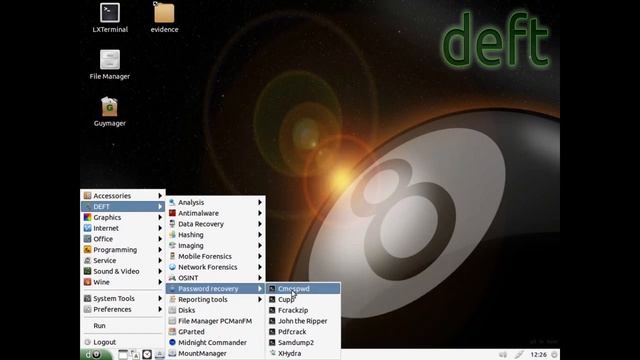Viewport: 640px width, 360px height.
Task: Open the Office menu category
Action: tap(123, 239)
